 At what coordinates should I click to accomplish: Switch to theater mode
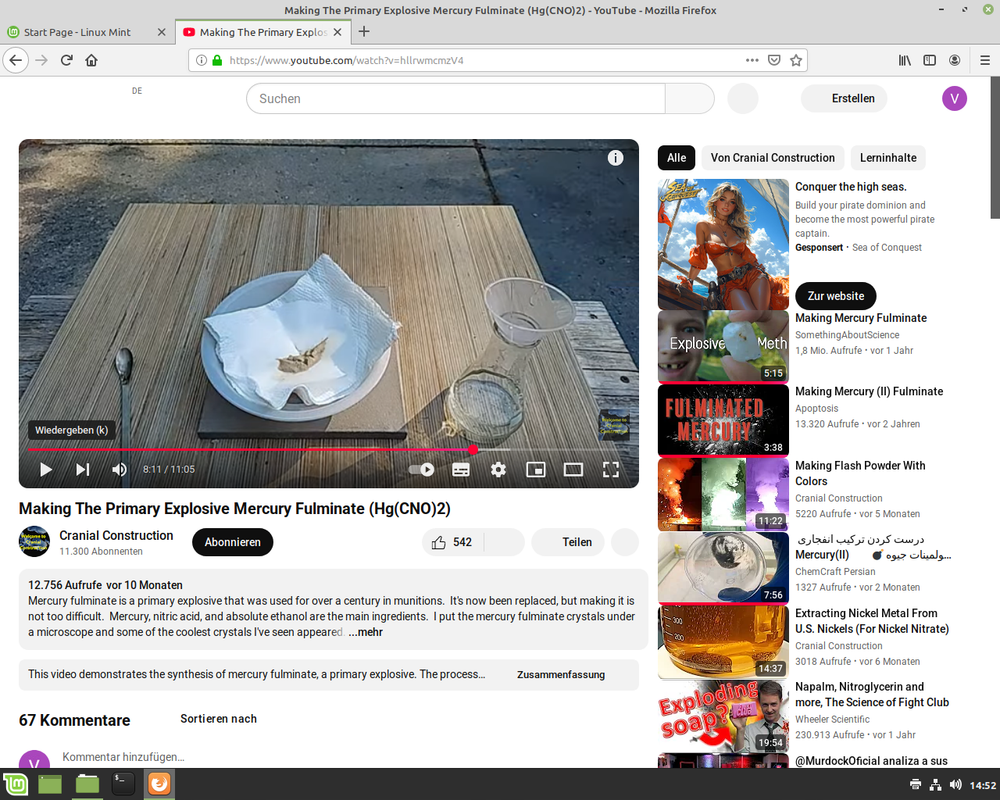573,470
